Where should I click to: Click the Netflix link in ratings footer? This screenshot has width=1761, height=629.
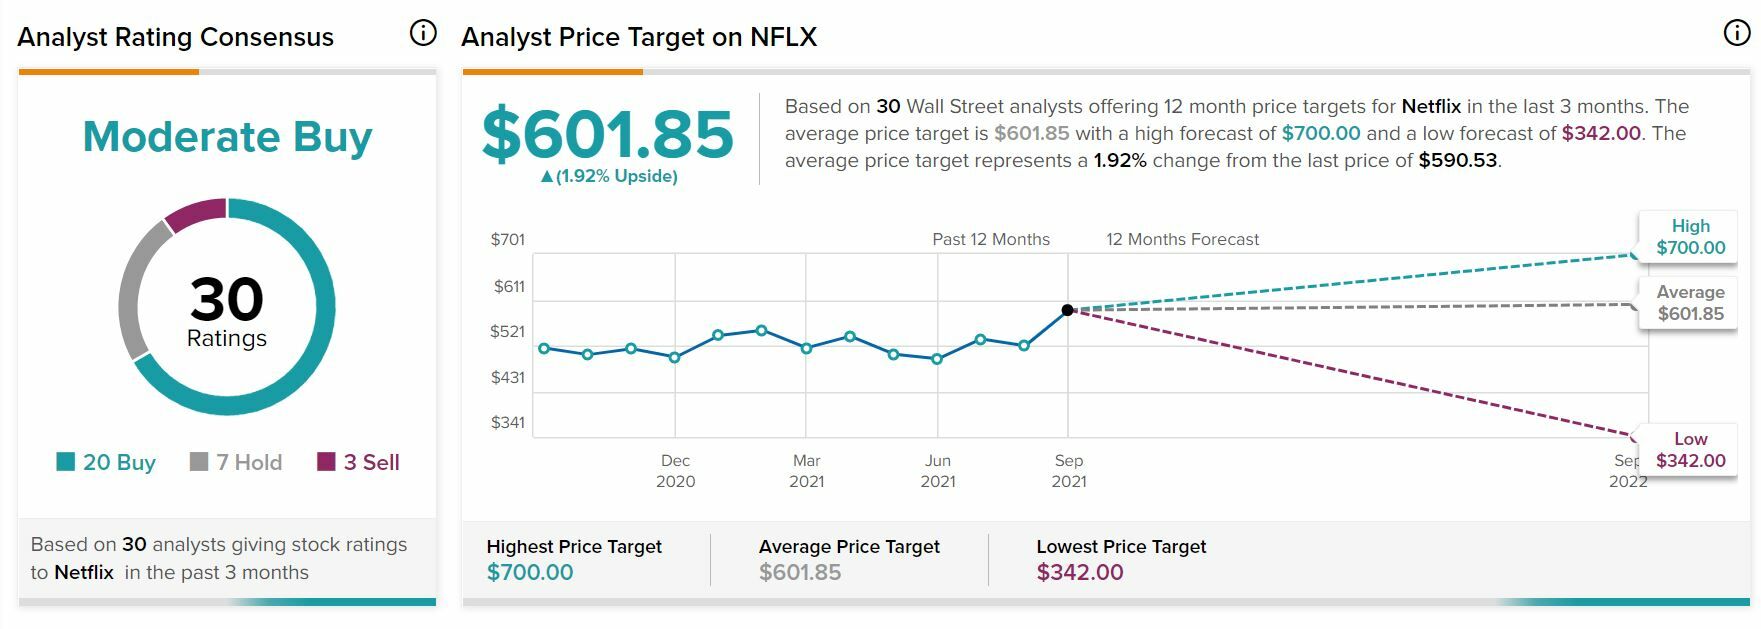pyautogui.click(x=84, y=572)
